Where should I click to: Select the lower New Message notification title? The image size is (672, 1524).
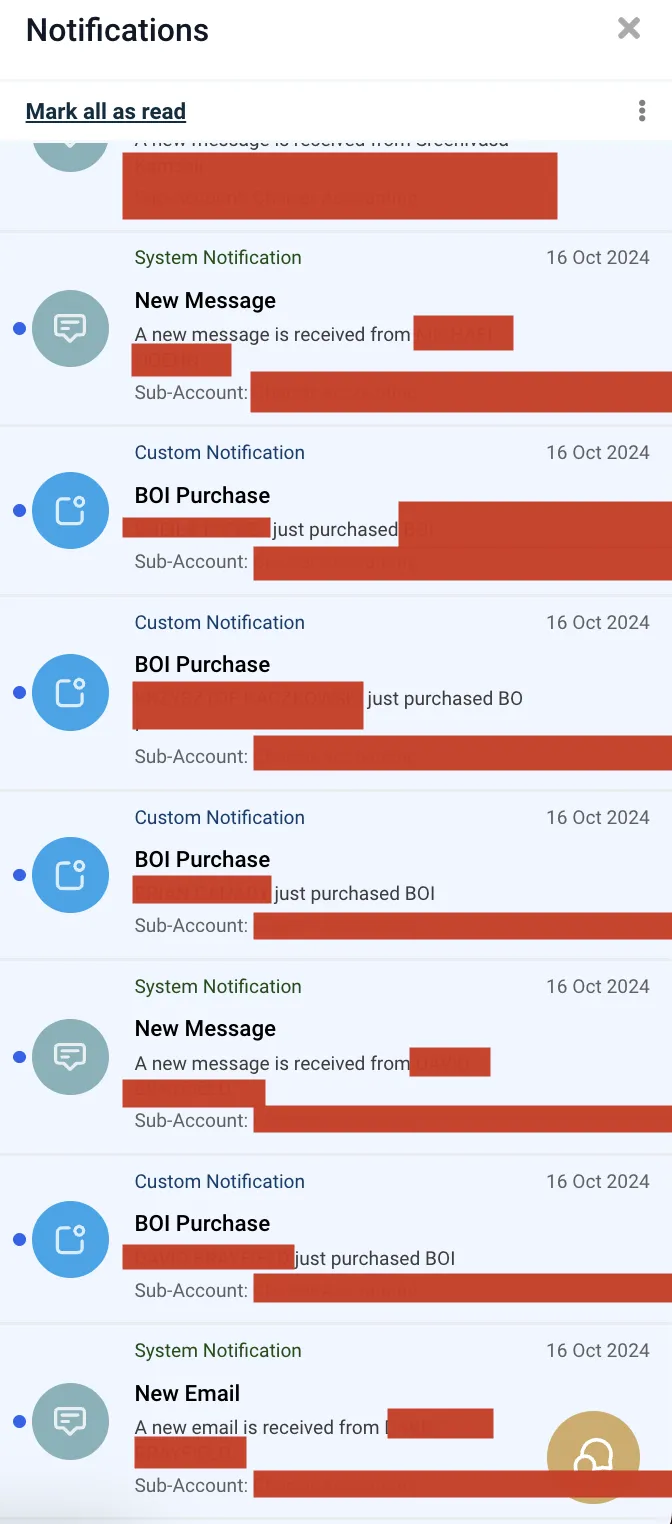[205, 1028]
